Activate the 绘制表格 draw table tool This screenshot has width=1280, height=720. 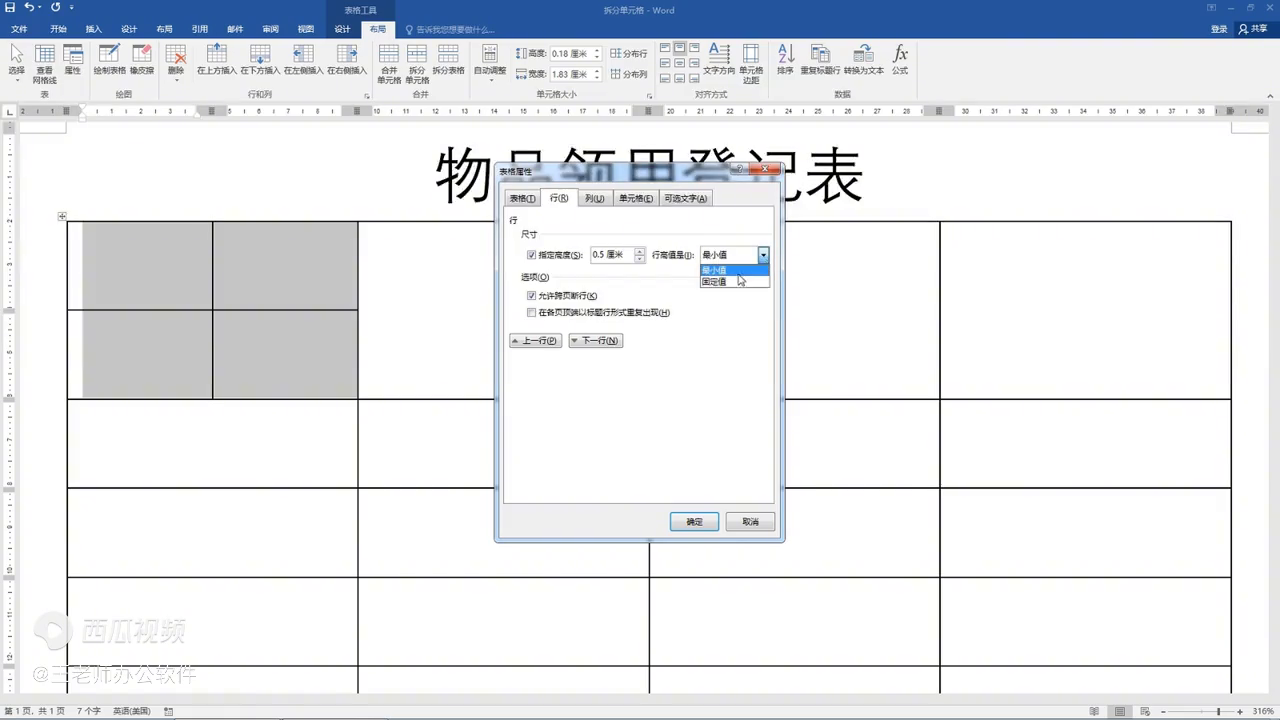(109, 60)
